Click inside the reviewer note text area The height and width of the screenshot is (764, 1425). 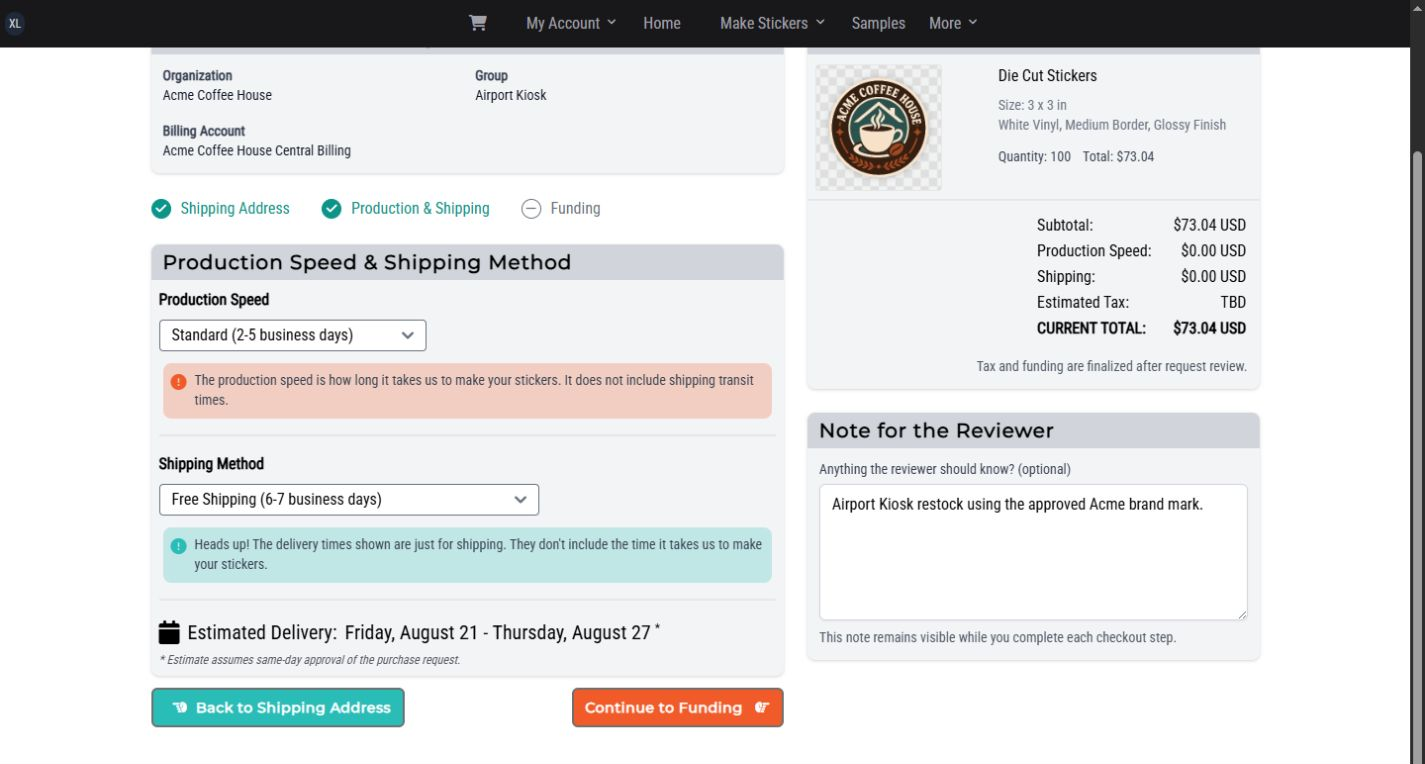coord(1033,552)
